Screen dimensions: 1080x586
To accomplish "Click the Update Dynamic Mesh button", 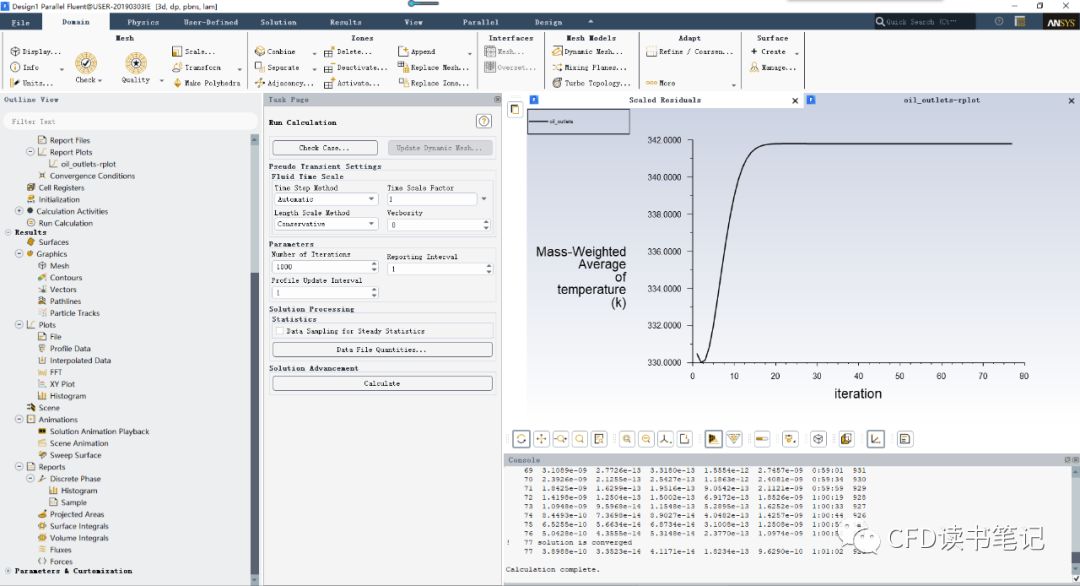I will pos(440,147).
